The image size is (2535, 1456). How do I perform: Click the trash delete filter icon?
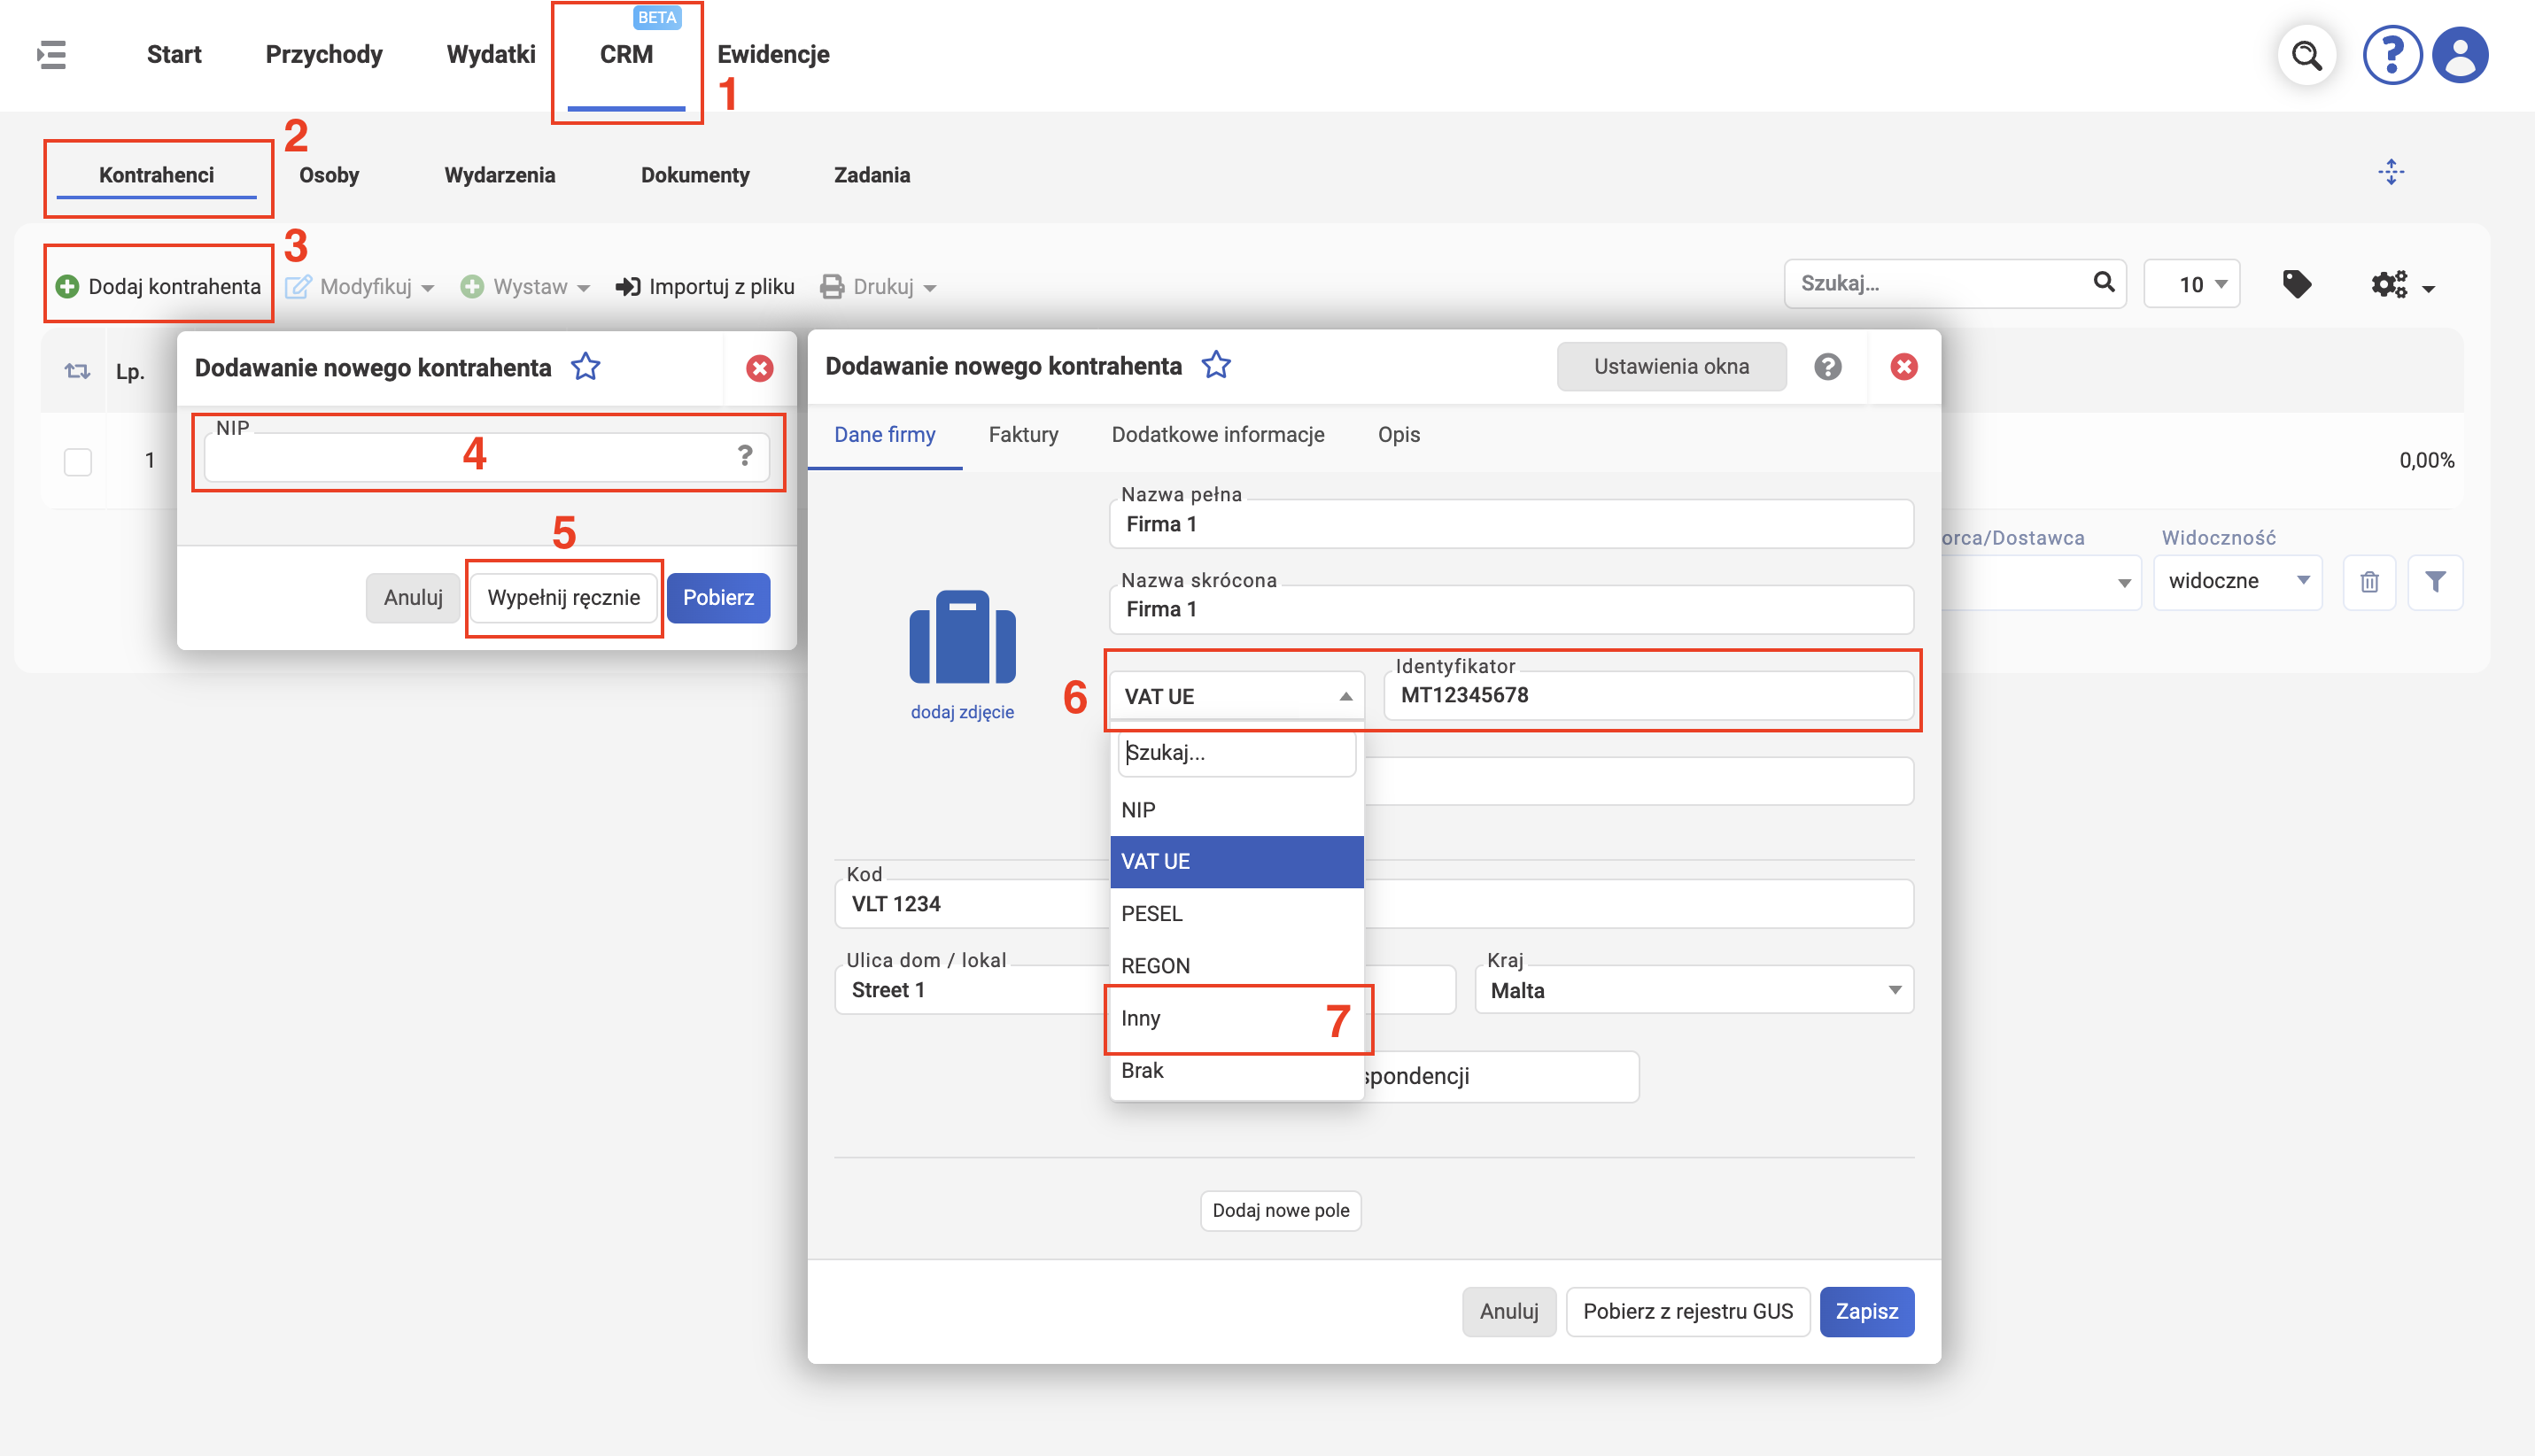[x=2369, y=582]
